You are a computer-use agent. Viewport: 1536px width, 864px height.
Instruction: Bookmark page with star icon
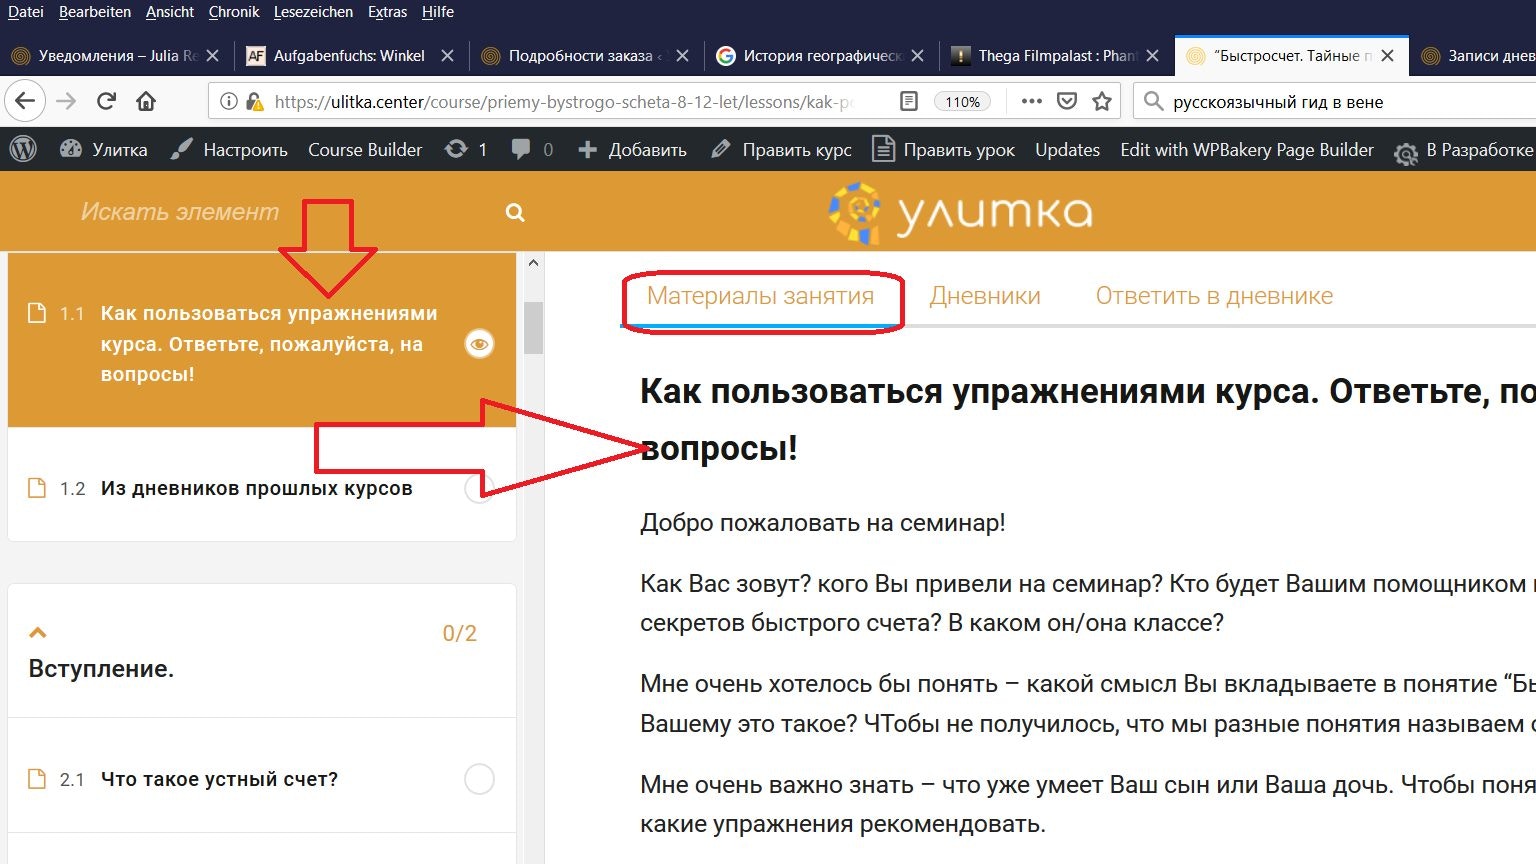pyautogui.click(x=1102, y=101)
